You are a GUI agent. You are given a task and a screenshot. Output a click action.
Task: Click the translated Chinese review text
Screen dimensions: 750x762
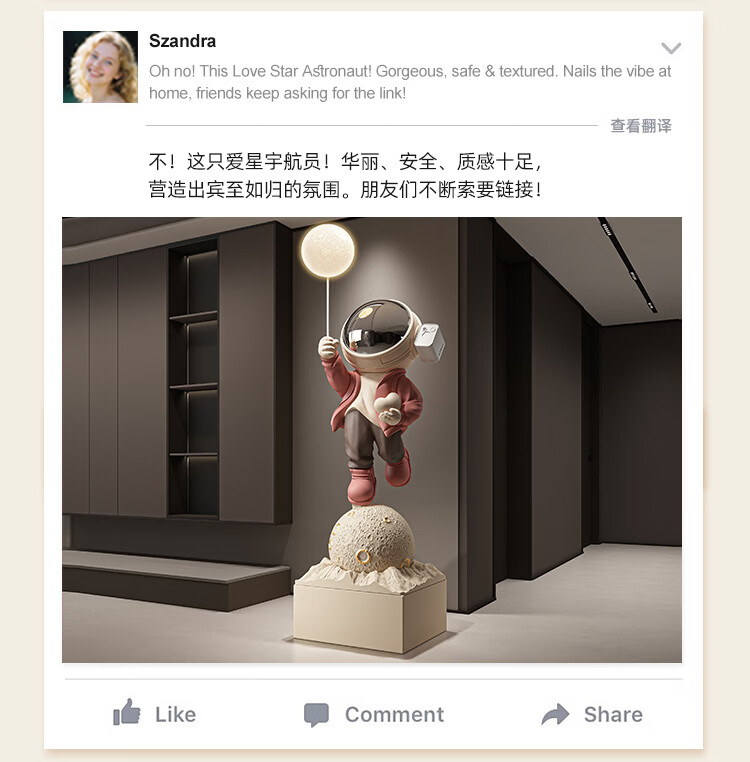coord(346,175)
